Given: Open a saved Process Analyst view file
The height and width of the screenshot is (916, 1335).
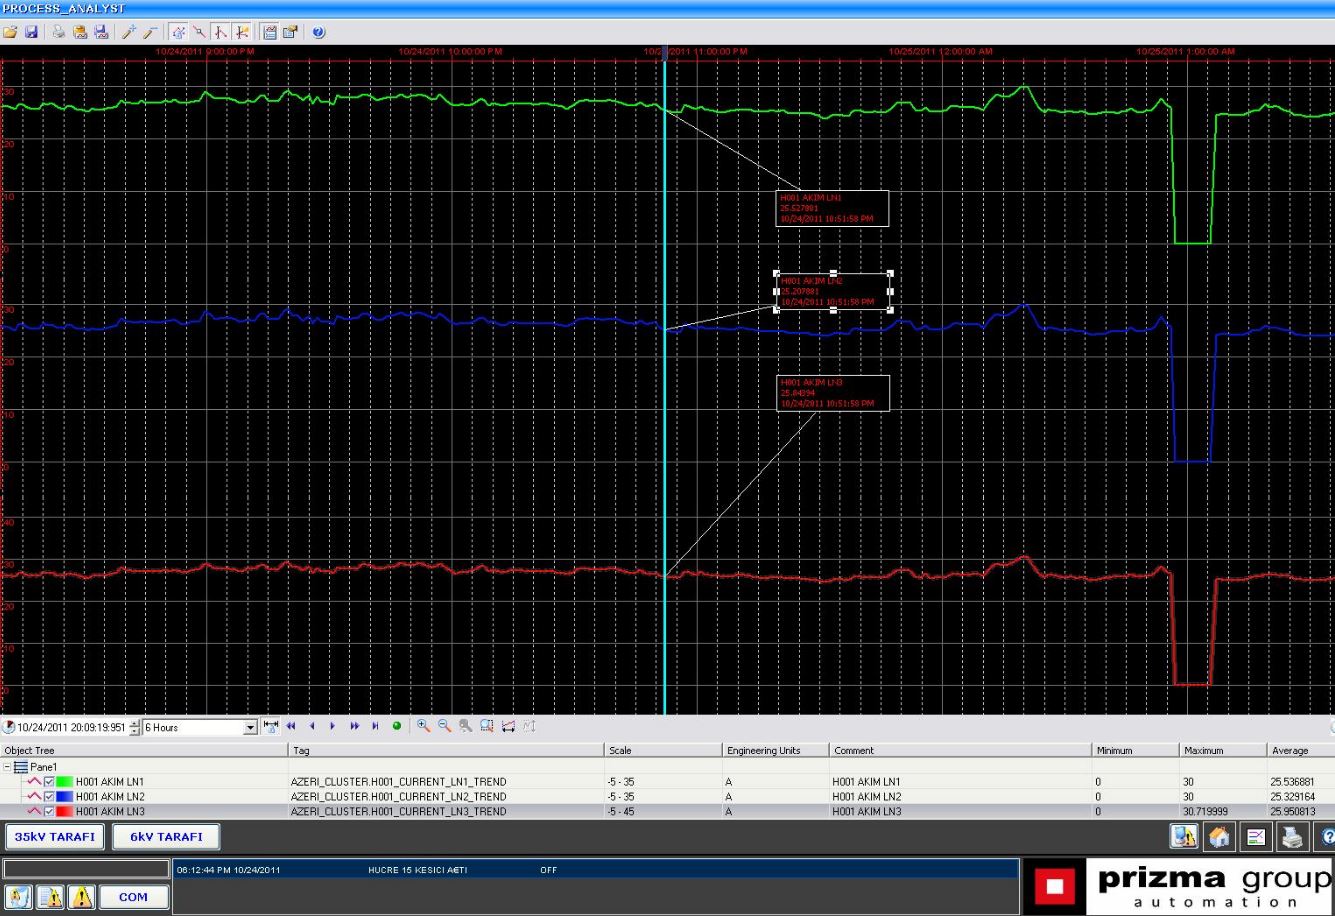Looking at the screenshot, I should pyautogui.click(x=10, y=32).
